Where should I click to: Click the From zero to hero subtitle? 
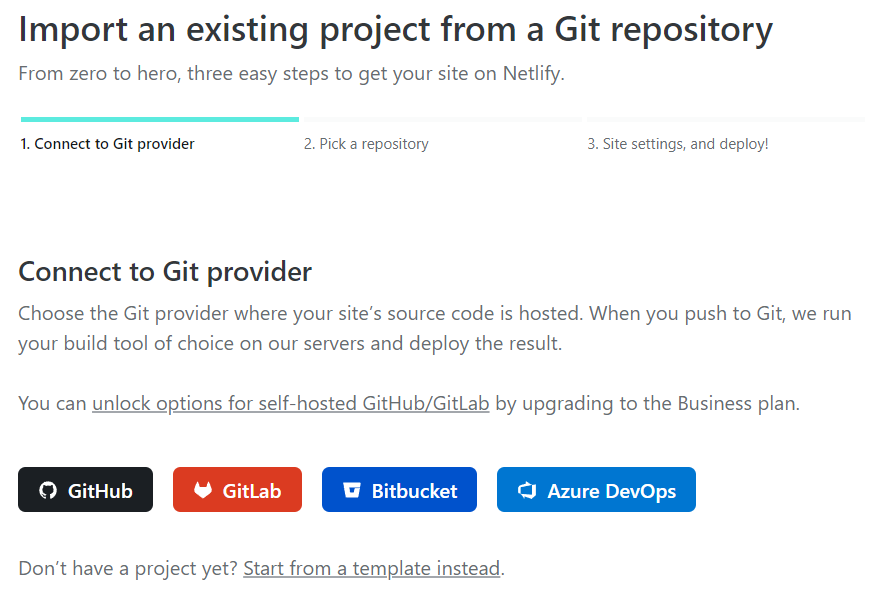tap(291, 74)
